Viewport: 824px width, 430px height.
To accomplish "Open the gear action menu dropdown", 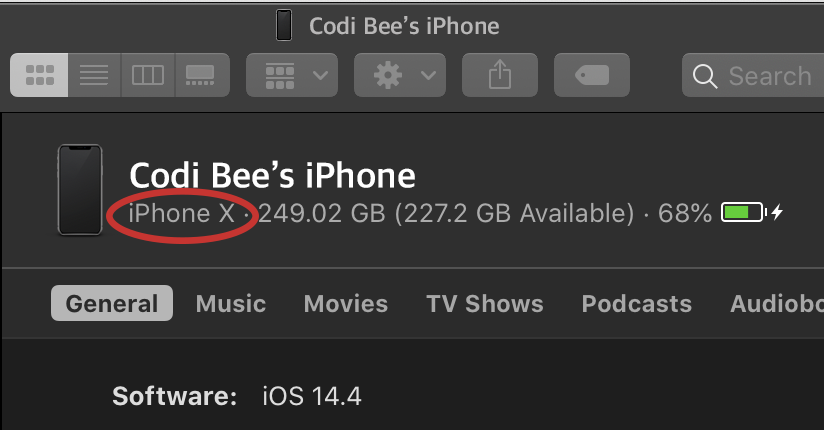I will [x=399, y=75].
